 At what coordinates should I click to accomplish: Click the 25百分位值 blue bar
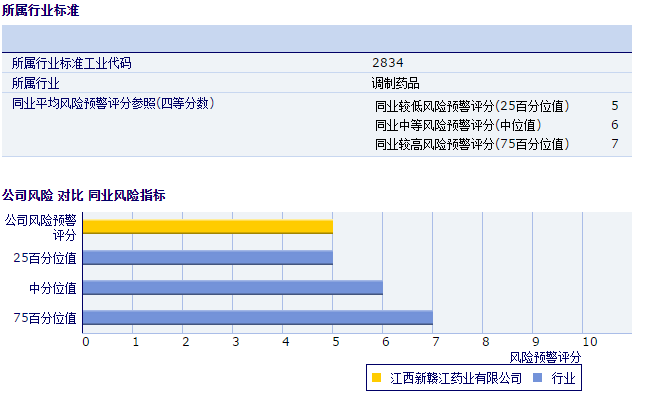click(208, 257)
